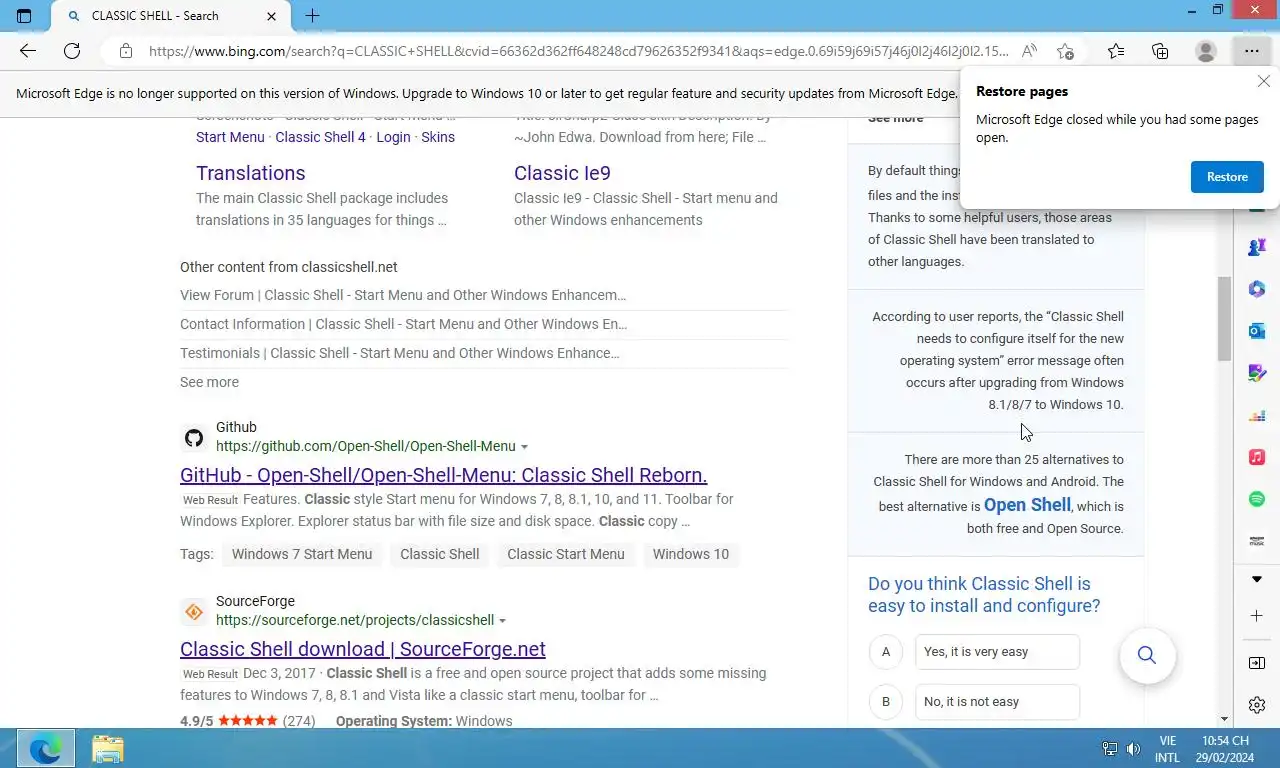Open a new tab with plus button

(312, 16)
